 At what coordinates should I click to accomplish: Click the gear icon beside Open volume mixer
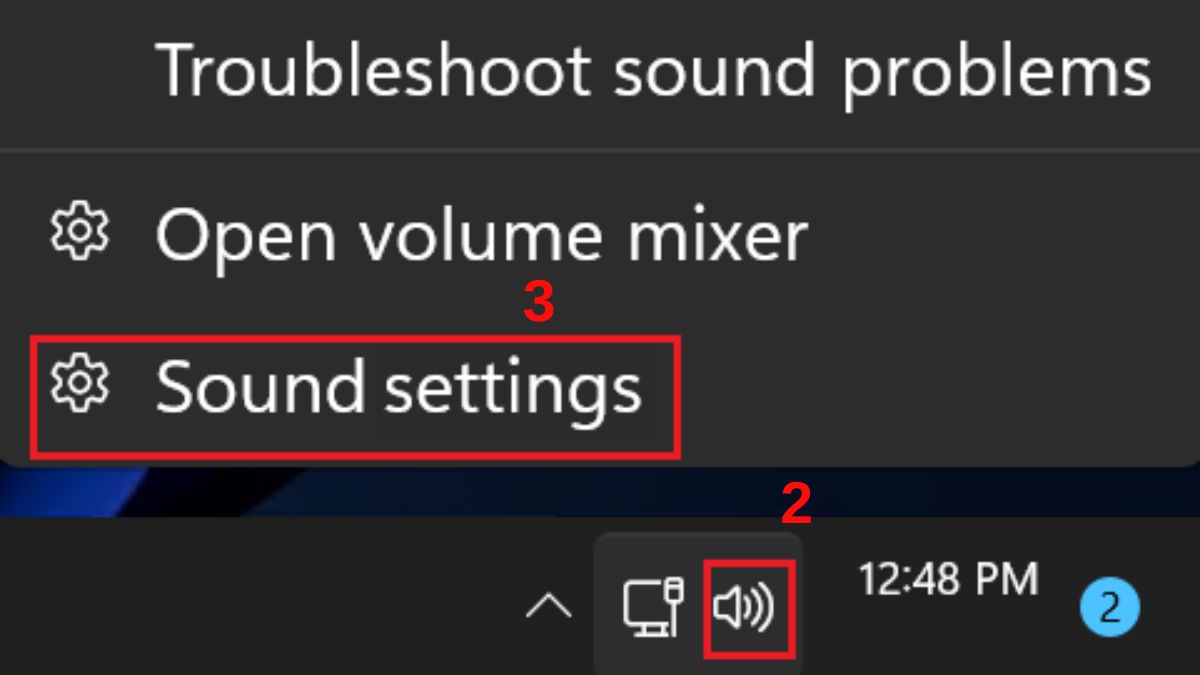tap(80, 234)
